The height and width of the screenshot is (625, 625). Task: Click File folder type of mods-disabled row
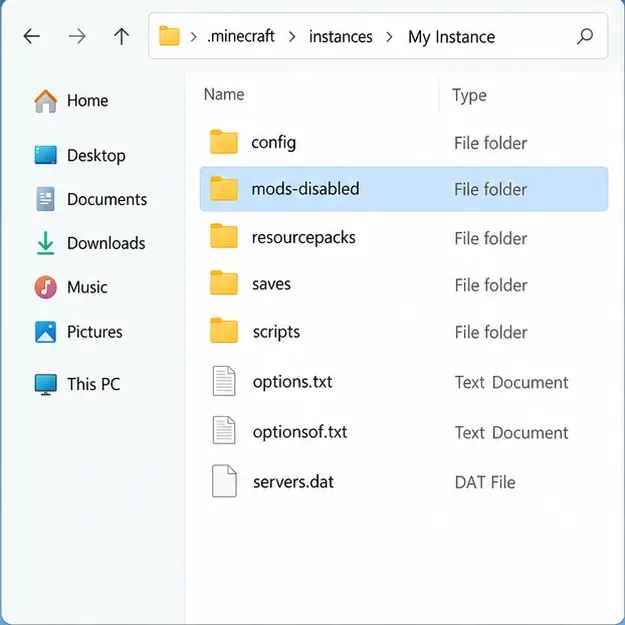[x=491, y=189]
